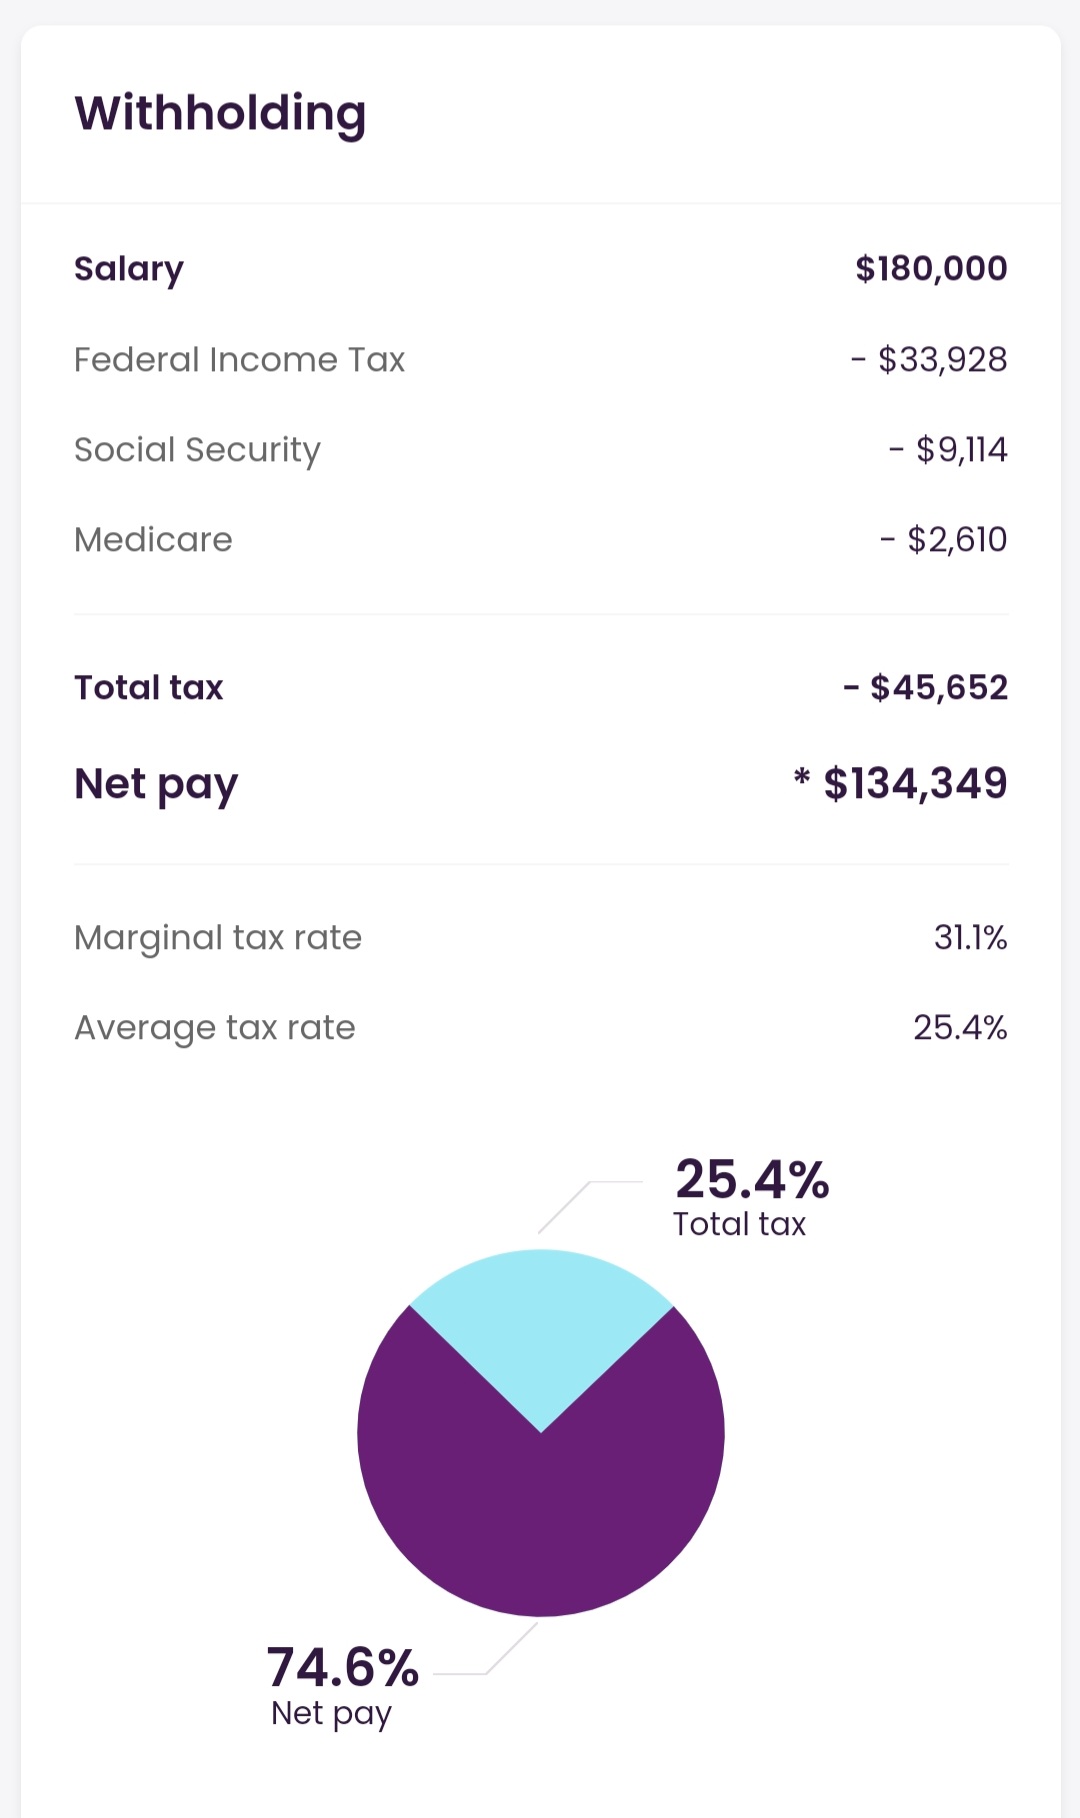Click the Withholding heading
The height and width of the screenshot is (1818, 1080).
[220, 113]
